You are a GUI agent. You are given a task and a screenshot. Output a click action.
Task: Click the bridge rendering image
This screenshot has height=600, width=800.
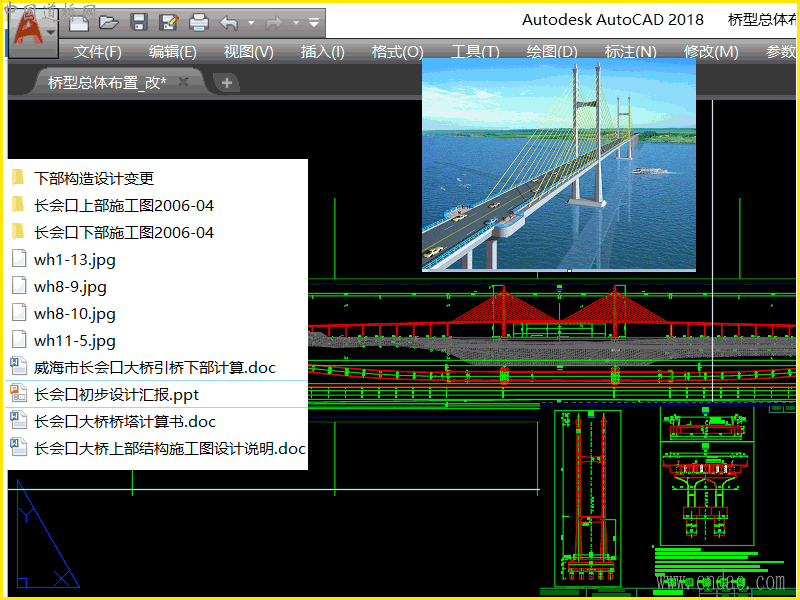558,165
